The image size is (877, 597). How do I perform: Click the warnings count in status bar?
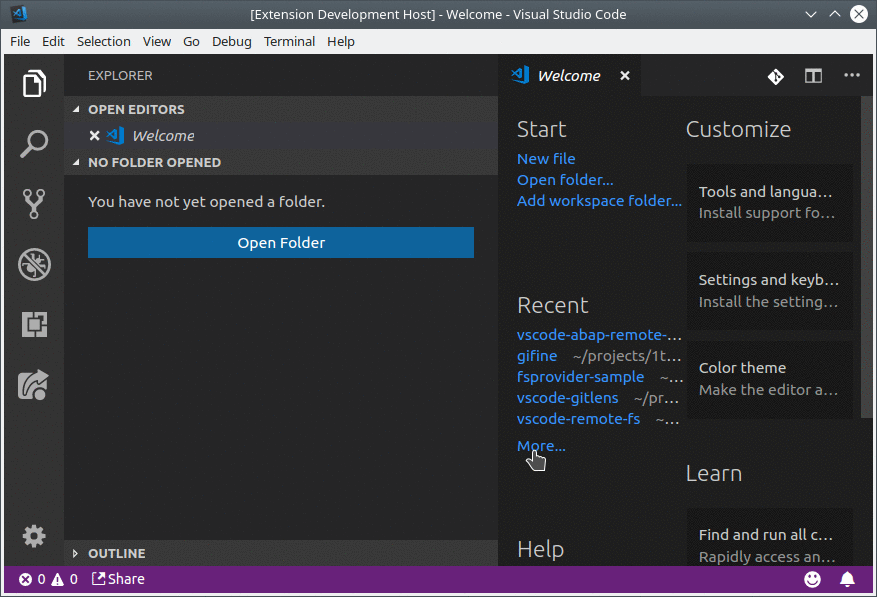pyautogui.click(x=64, y=579)
